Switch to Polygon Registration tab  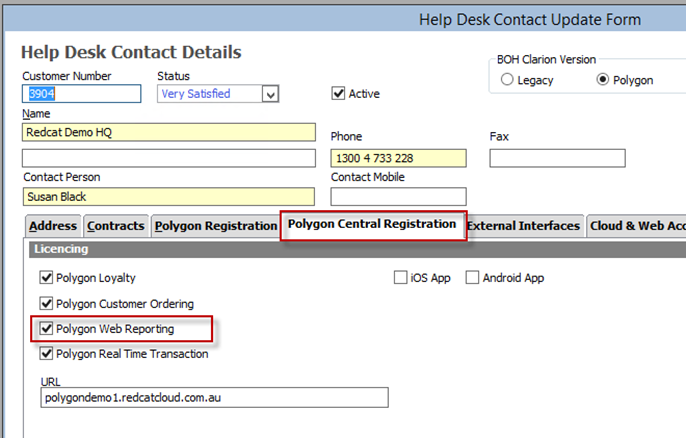[216, 226]
